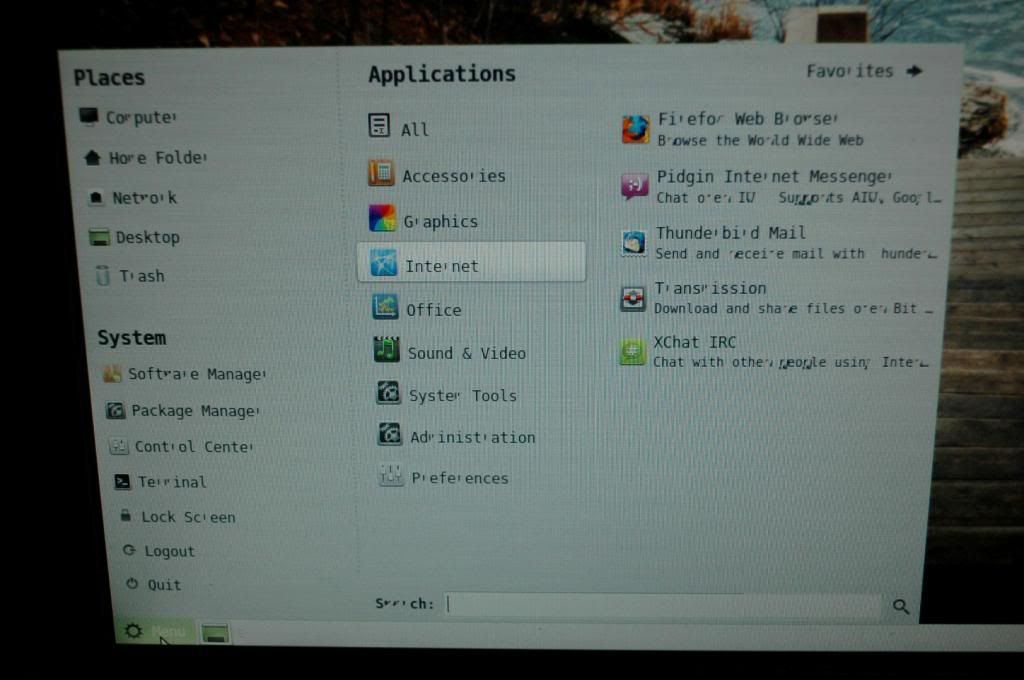Image resolution: width=1024 pixels, height=680 pixels.
Task: Click the Trash can icon
Action: click(x=103, y=275)
